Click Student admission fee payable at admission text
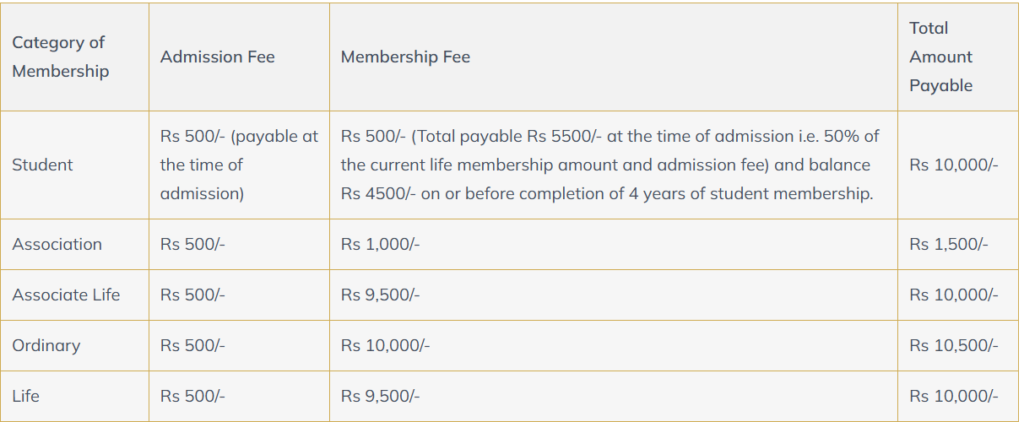Screen dimensions: 1024x422 (239, 165)
